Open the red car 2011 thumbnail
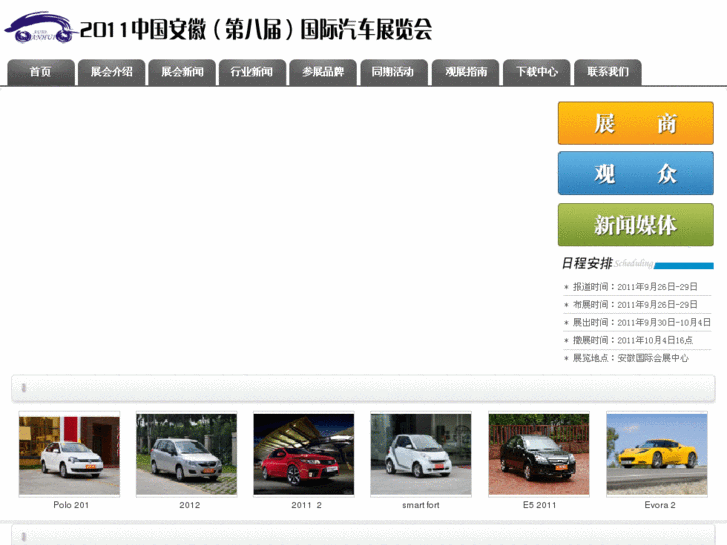This screenshot has width=727, height=545. 304,455
